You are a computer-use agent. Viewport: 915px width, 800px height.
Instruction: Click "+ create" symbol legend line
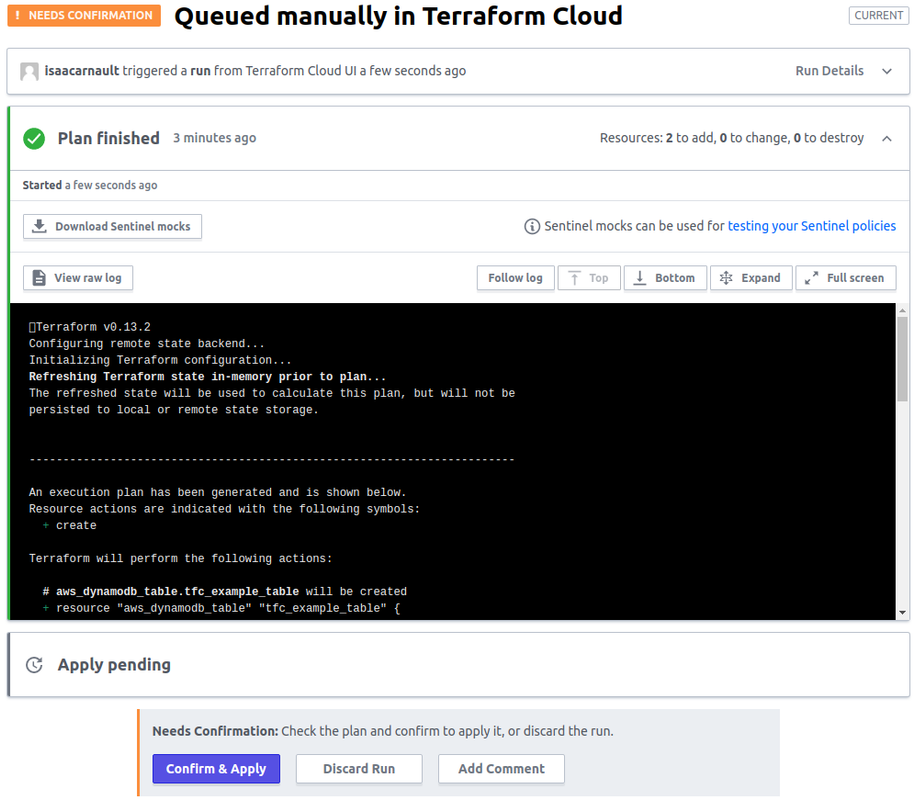69,526
